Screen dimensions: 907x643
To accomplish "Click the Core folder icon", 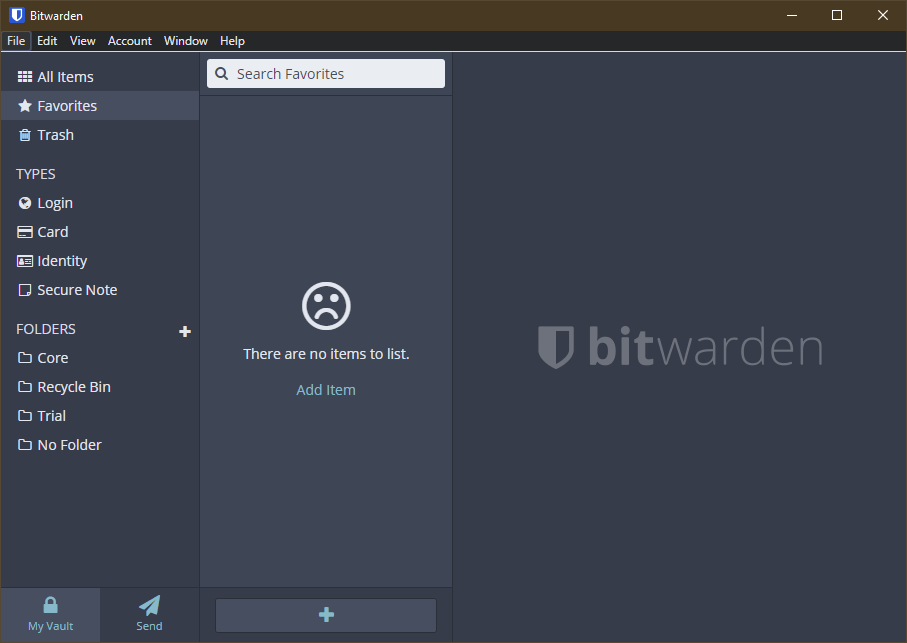I will 25,358.
